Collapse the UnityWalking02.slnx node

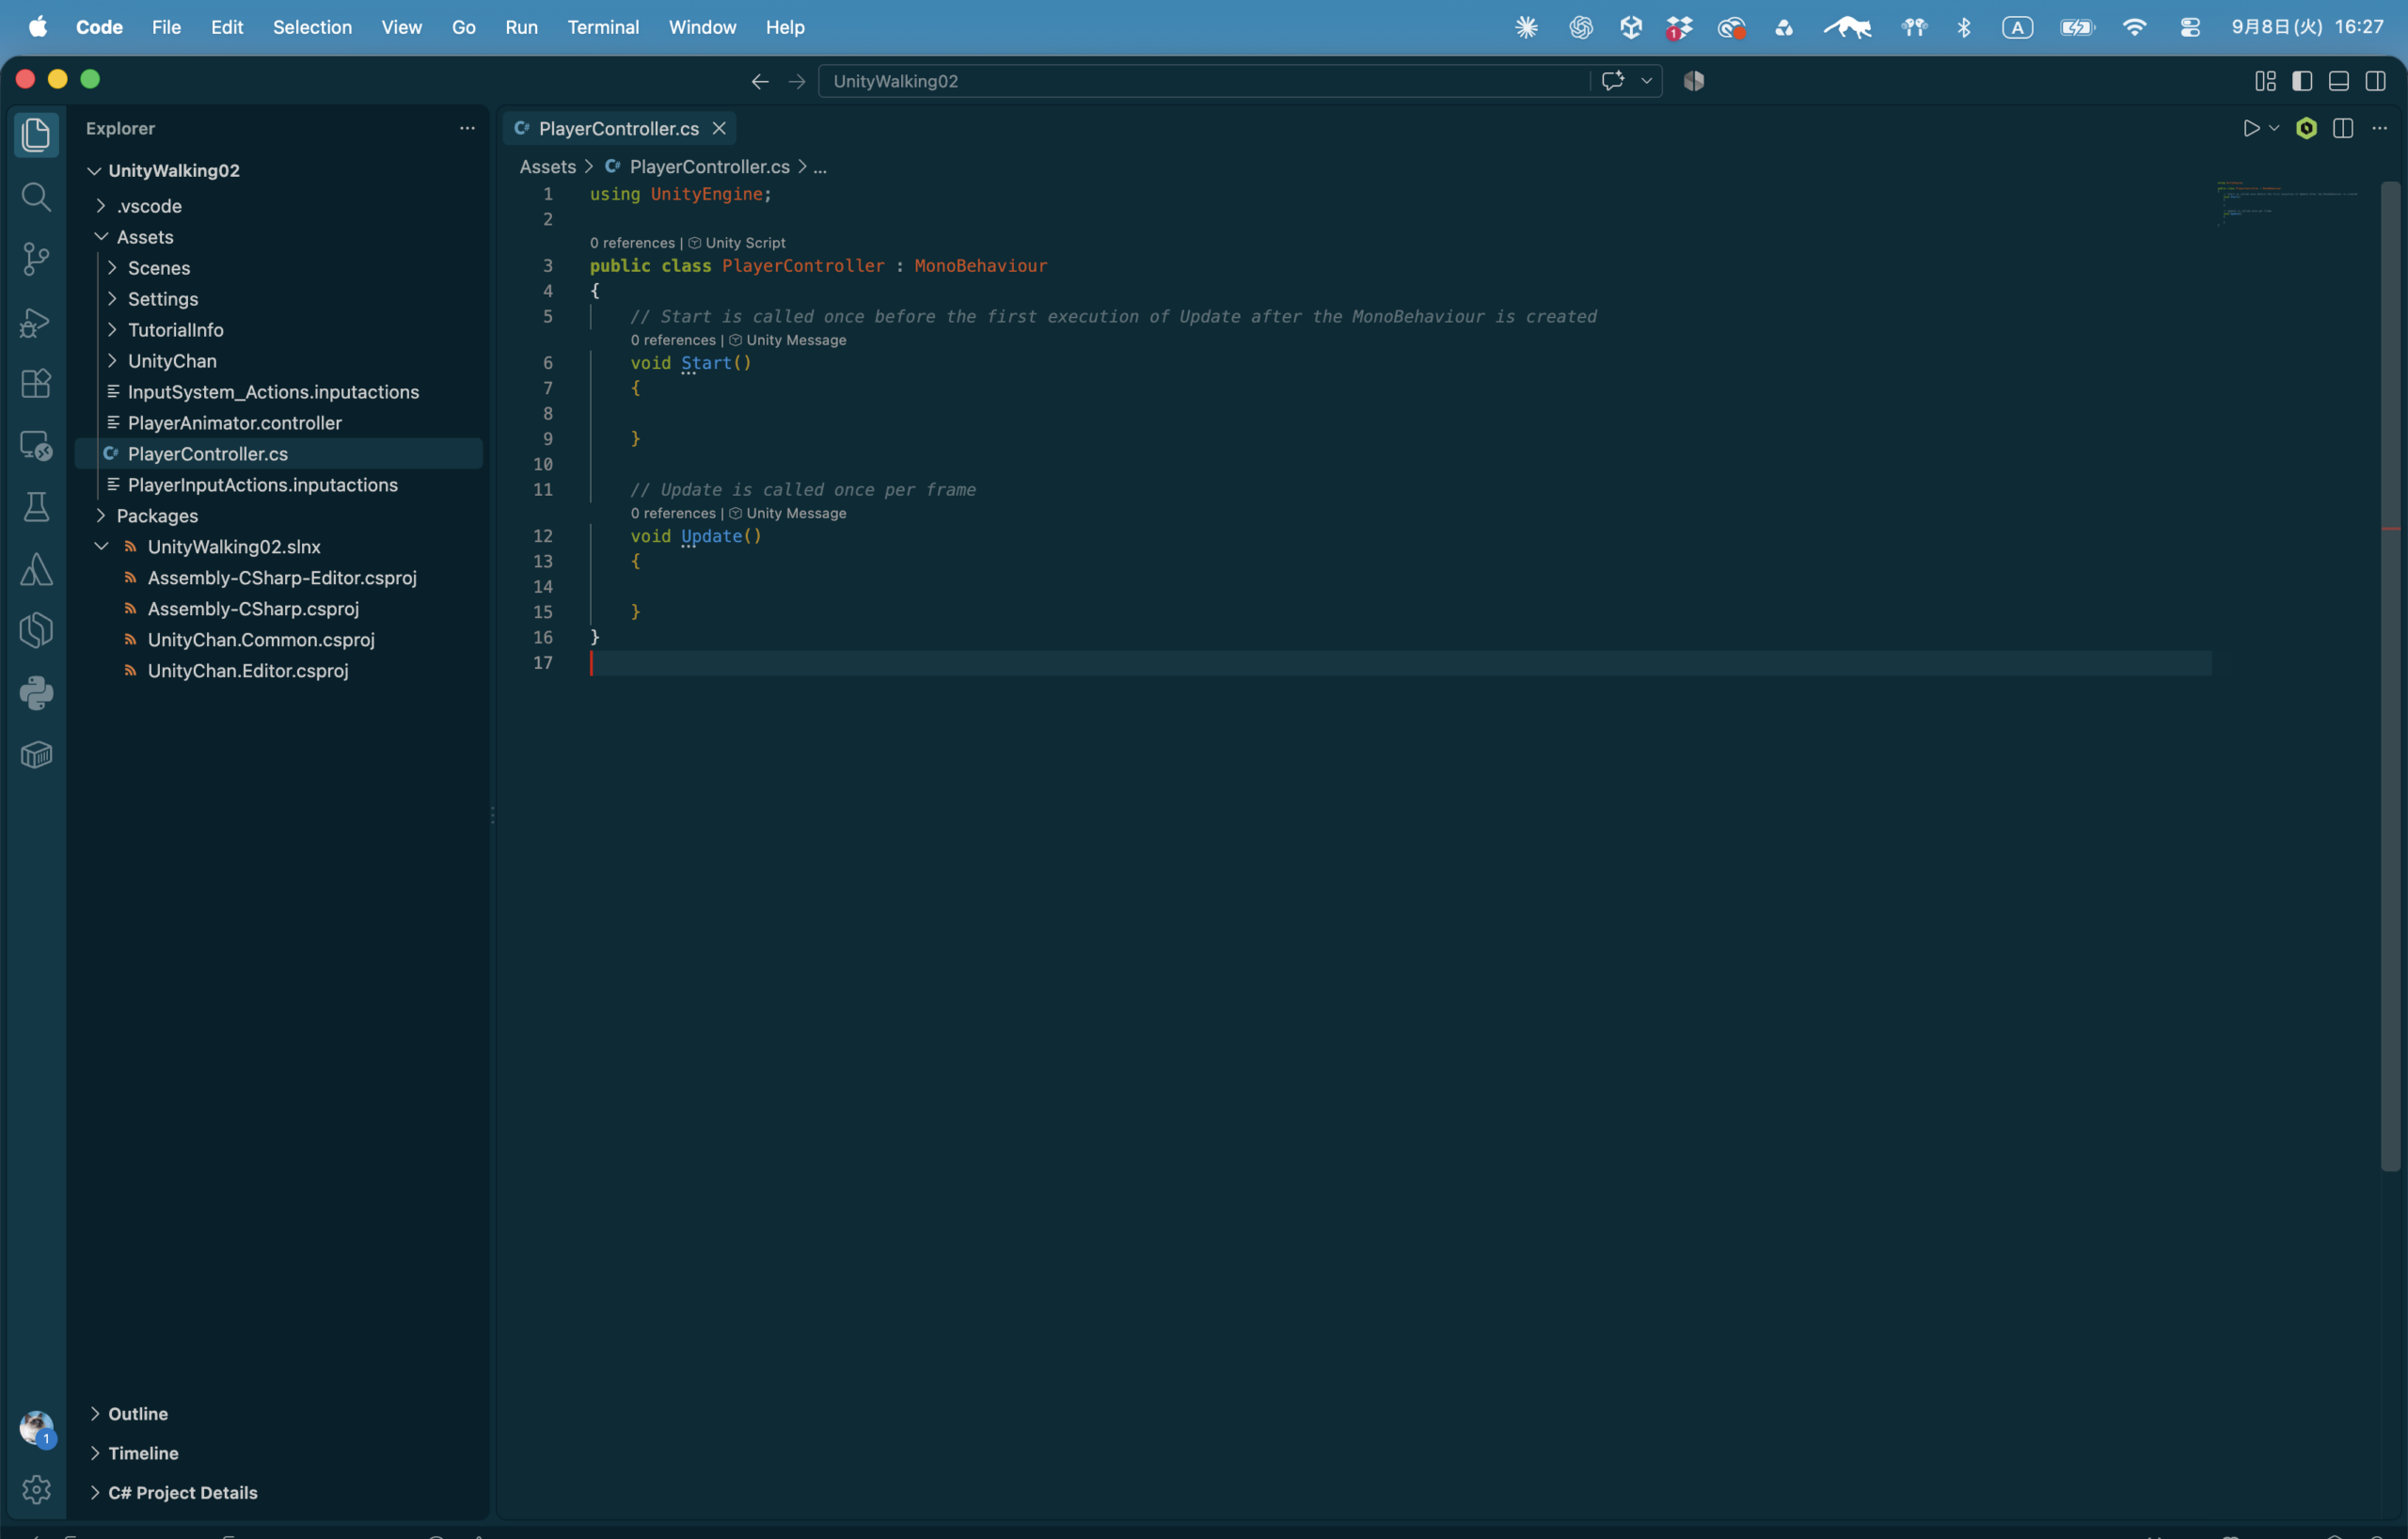coord(101,547)
